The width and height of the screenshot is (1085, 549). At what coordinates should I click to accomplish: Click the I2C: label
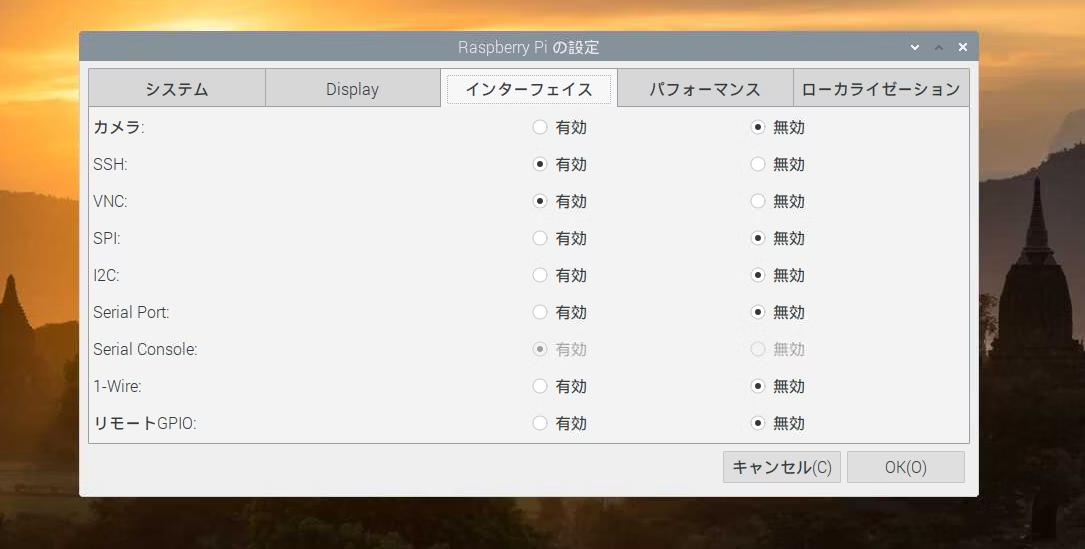[106, 276]
